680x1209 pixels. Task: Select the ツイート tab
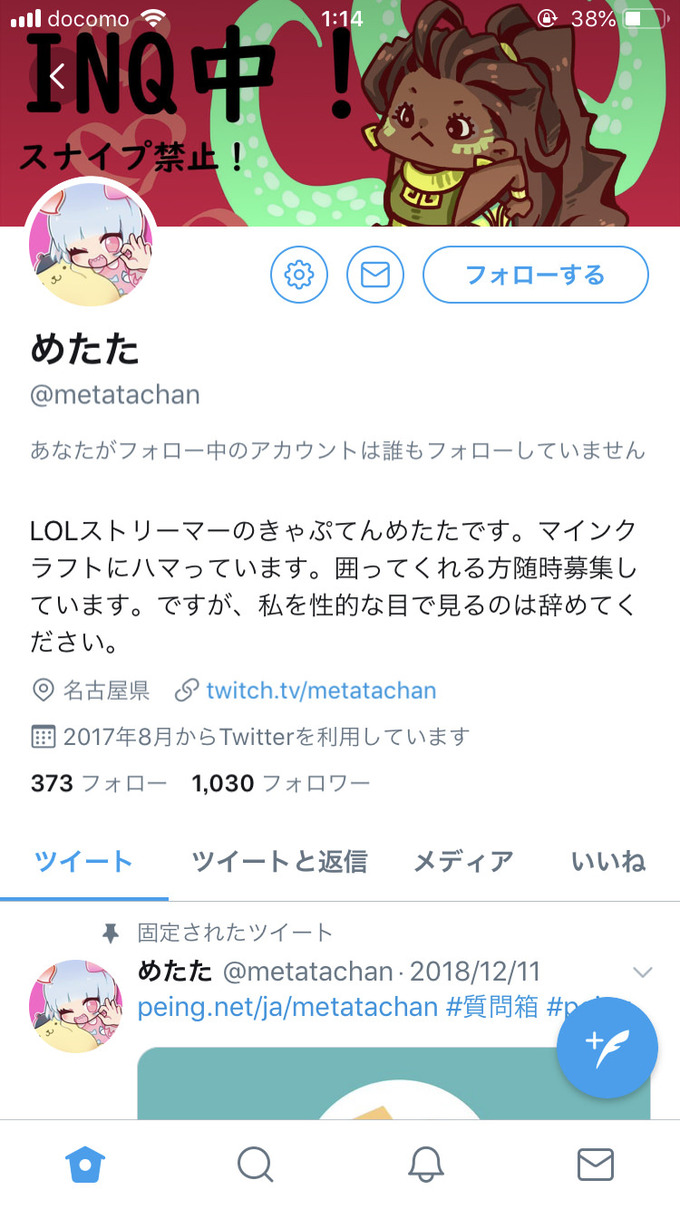[x=84, y=861]
